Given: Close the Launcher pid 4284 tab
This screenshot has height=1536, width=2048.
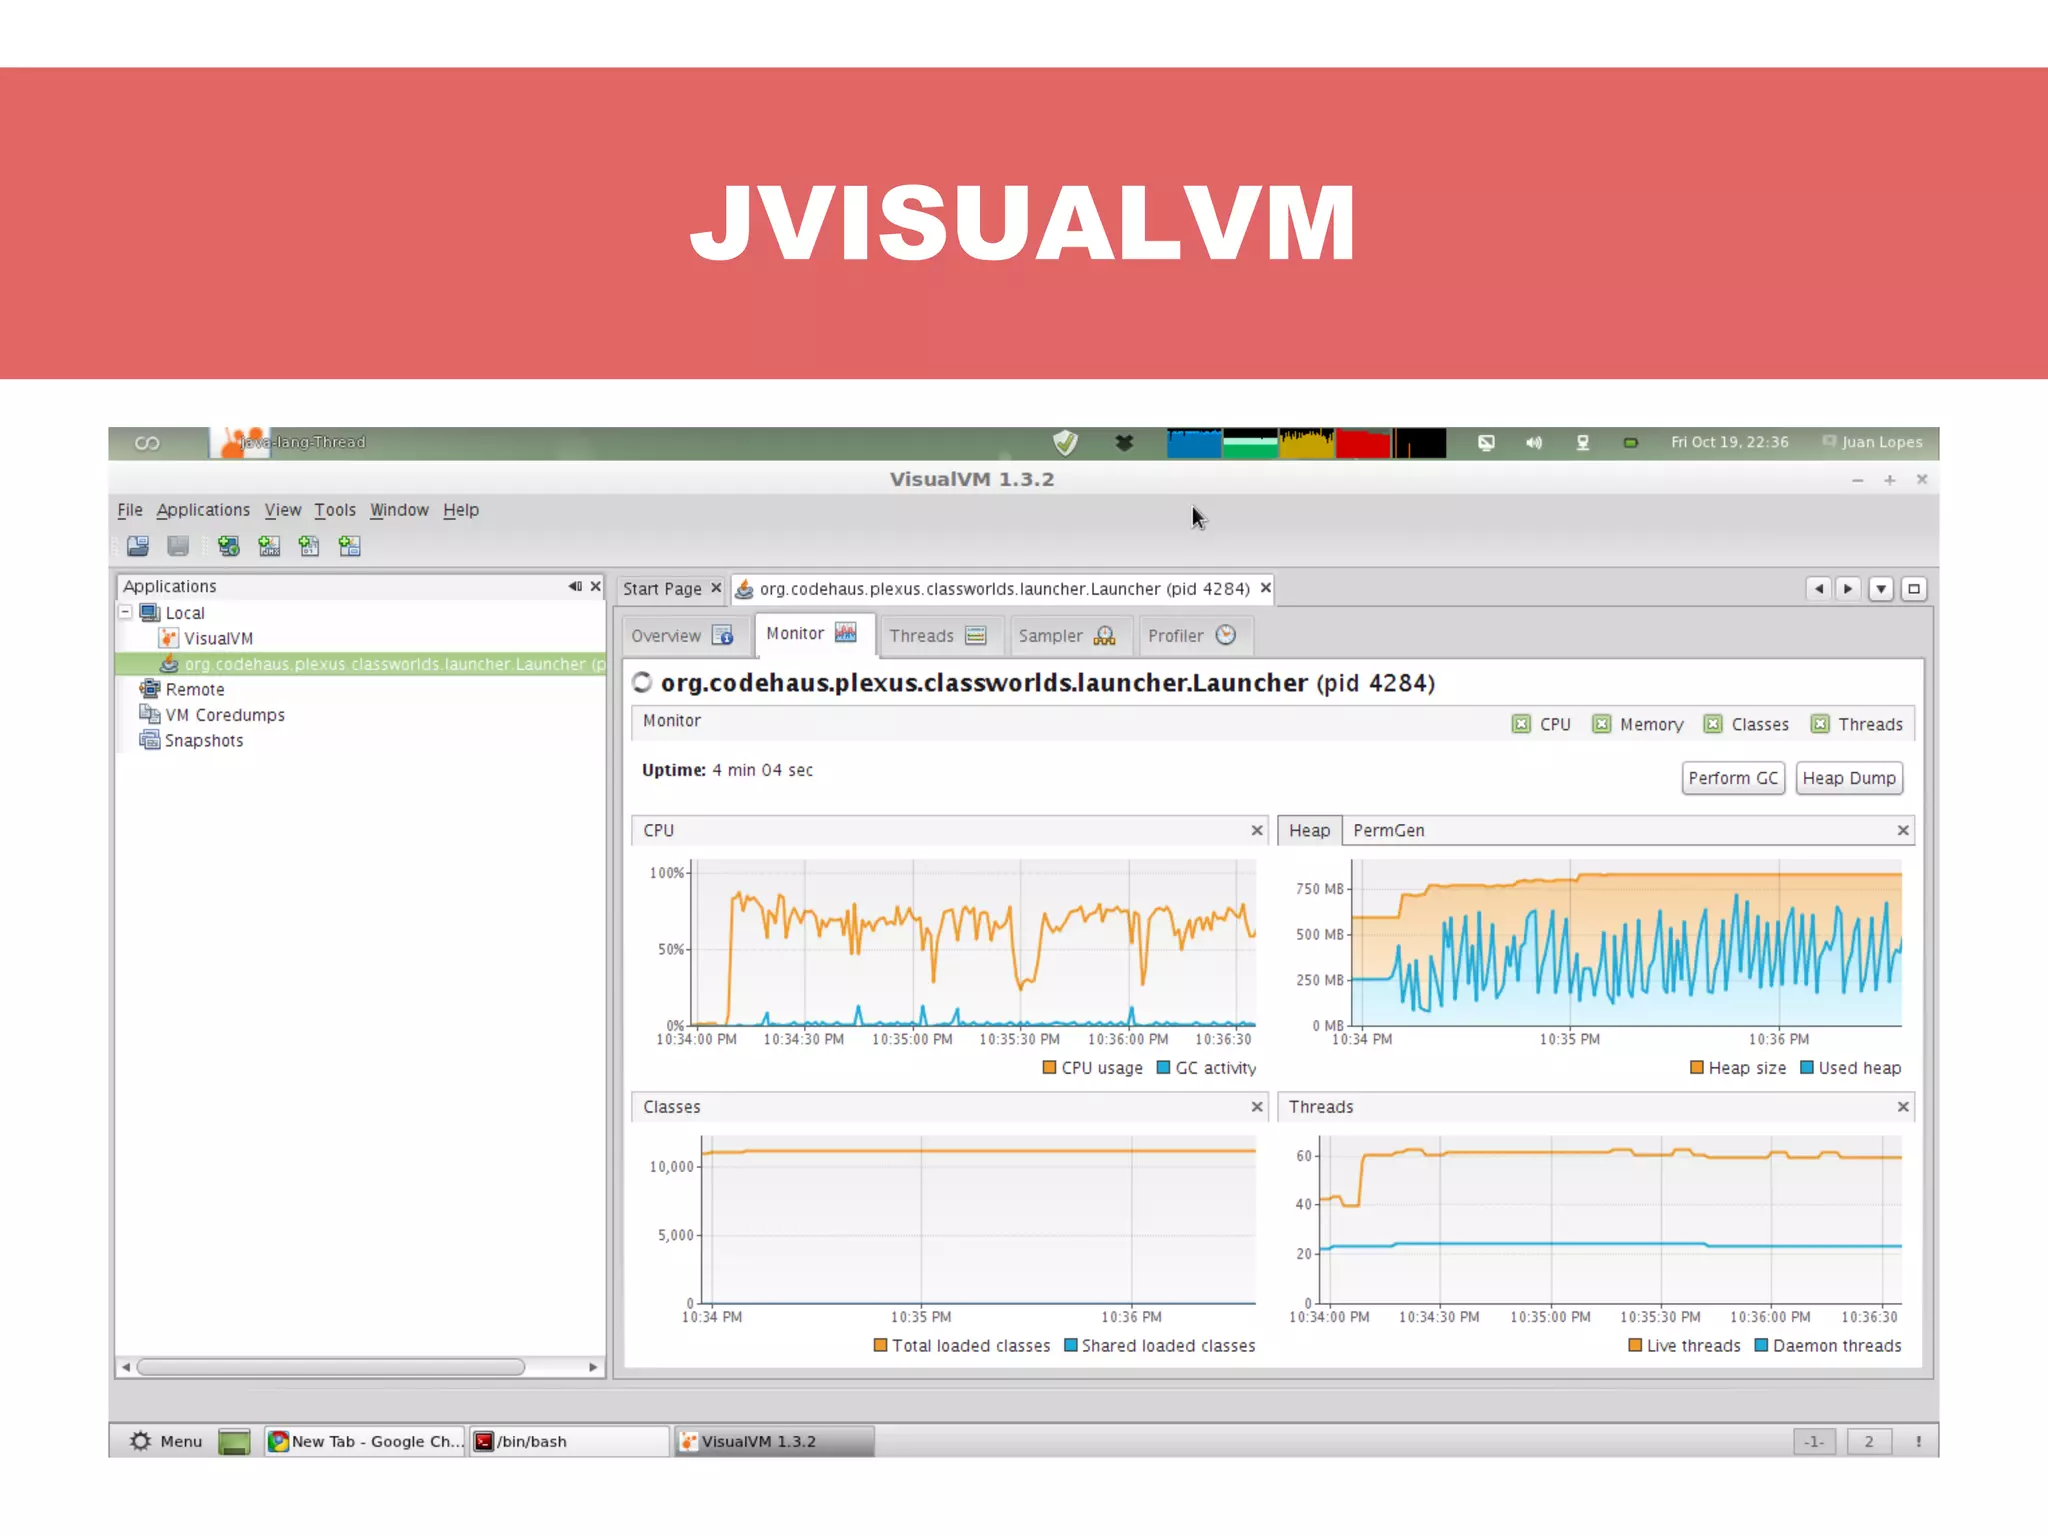Looking at the screenshot, I should point(1265,588).
